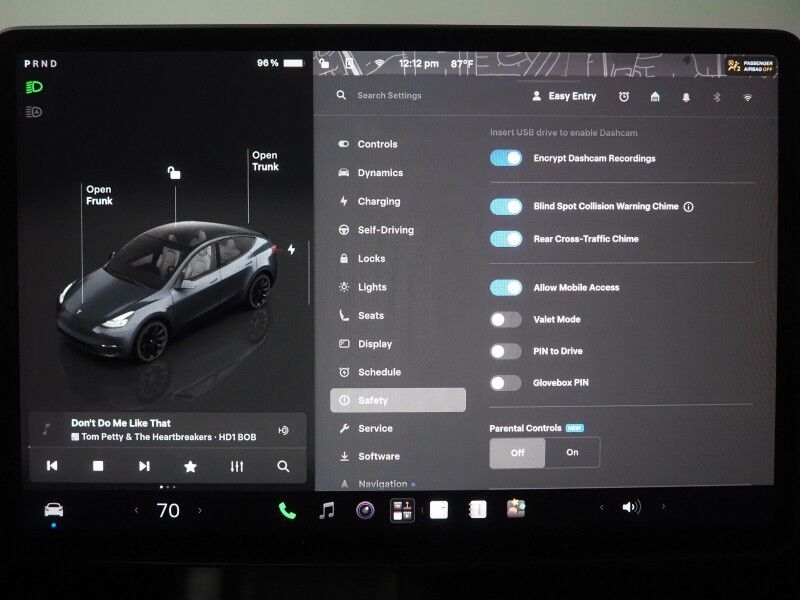Viewport: 800px width, 600px height.
Task: Open the camera app icon
Action: pyautogui.click(x=365, y=510)
